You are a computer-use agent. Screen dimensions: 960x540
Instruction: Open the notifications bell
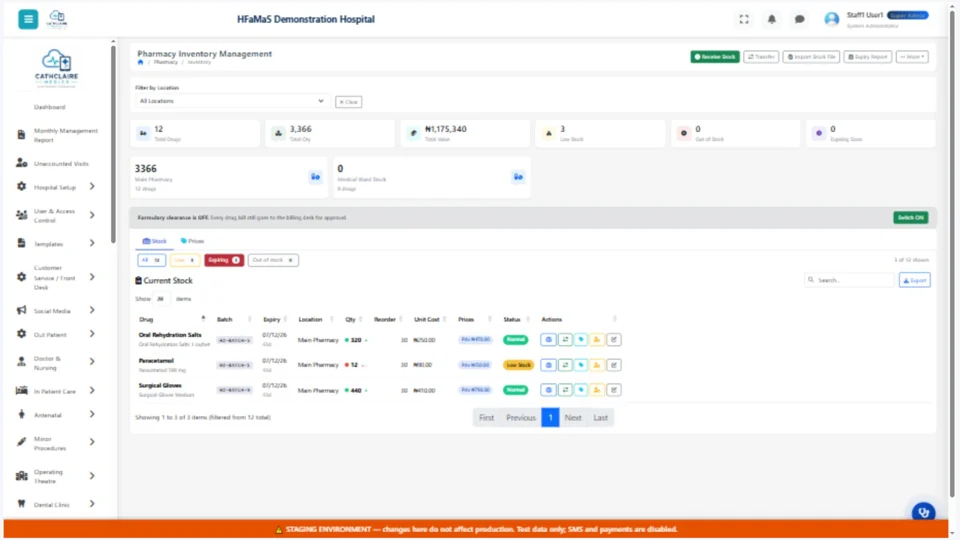pos(771,20)
